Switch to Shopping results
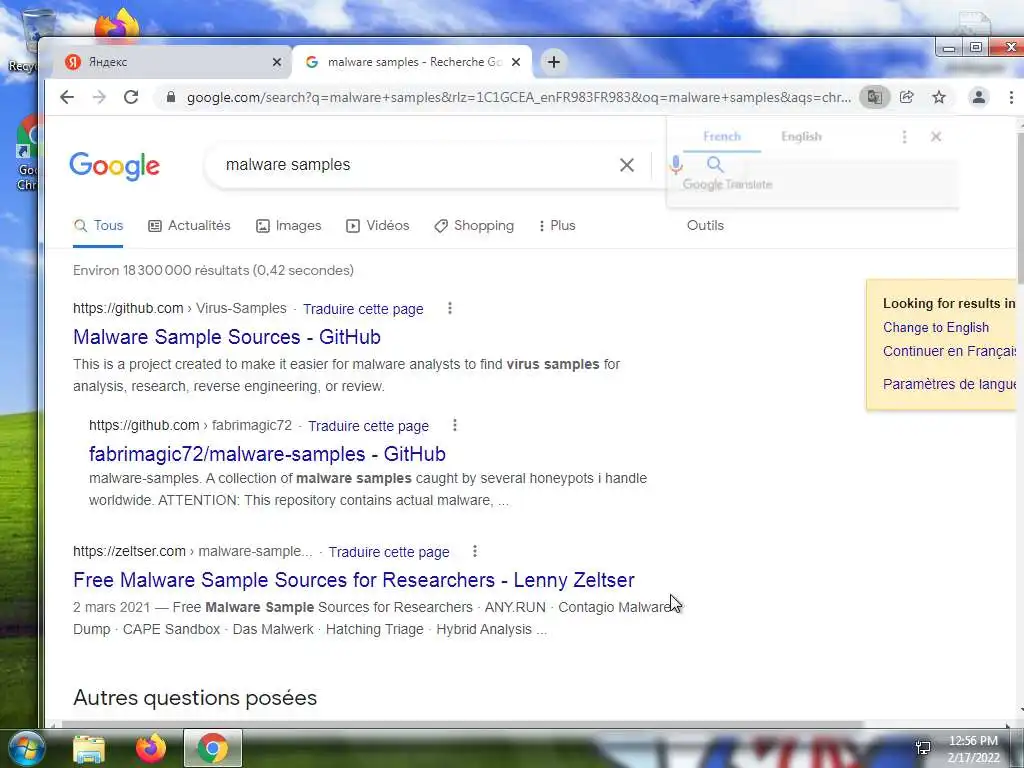The image size is (1024, 768). [x=474, y=226]
